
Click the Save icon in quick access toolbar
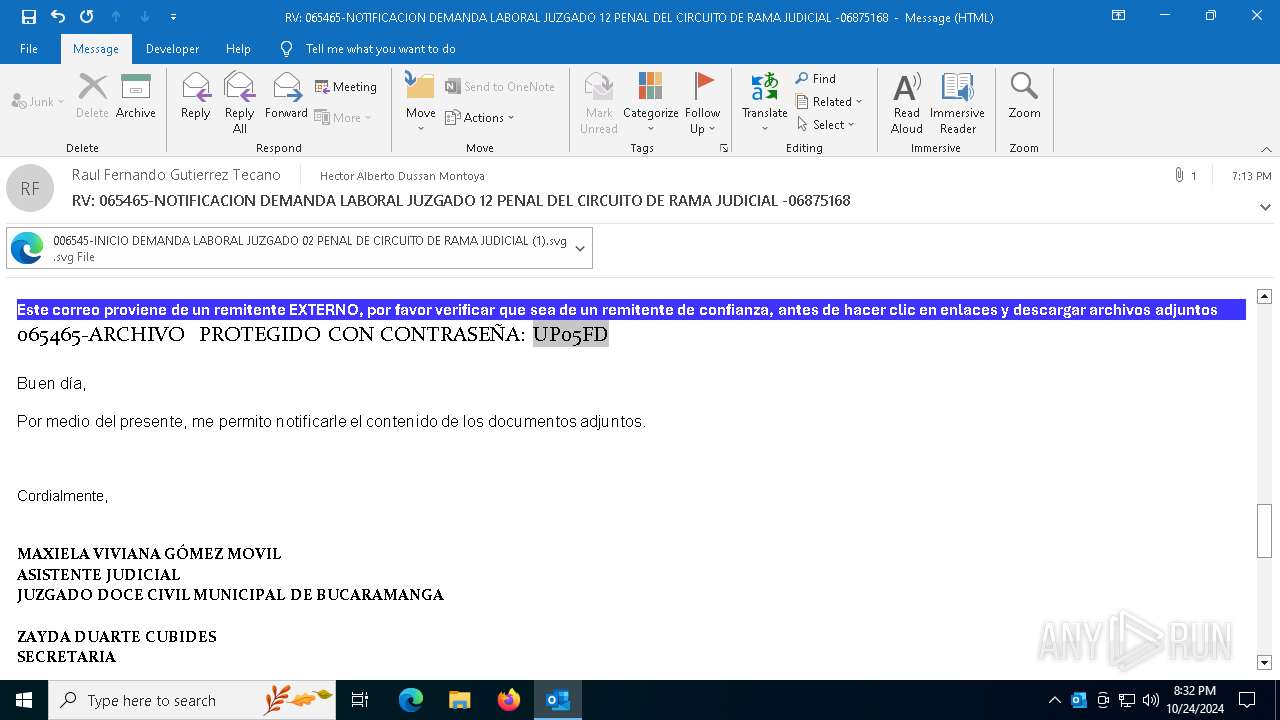[x=28, y=16]
